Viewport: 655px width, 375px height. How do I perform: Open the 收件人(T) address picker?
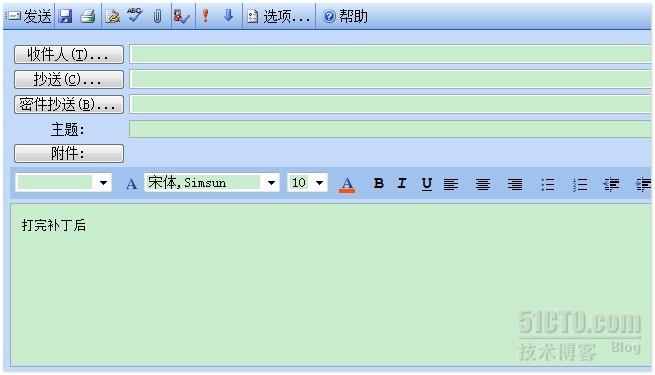(x=69, y=55)
